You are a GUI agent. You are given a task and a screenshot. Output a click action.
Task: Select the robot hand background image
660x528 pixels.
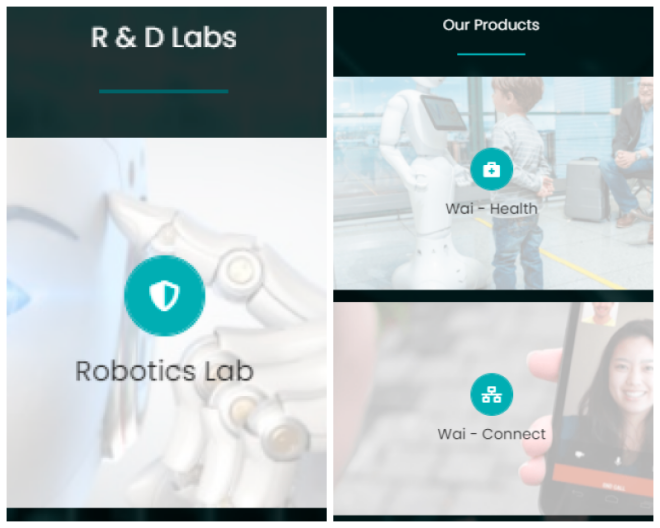[x=167, y=323]
